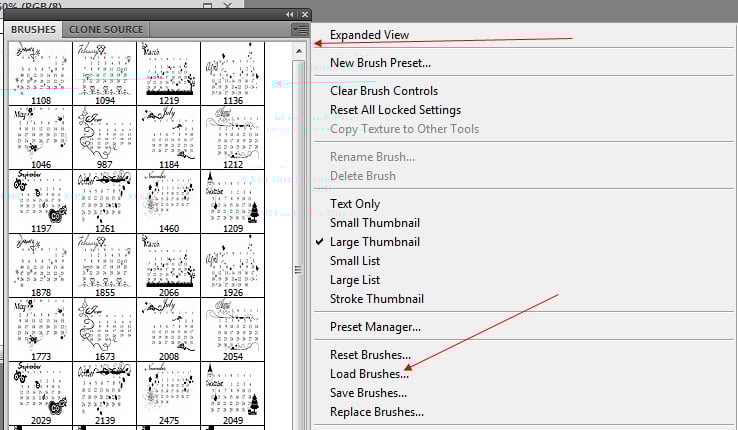Viewport: 738px width, 430px height.
Task: Select May calendar brush 1773
Action: pyautogui.click(x=40, y=329)
